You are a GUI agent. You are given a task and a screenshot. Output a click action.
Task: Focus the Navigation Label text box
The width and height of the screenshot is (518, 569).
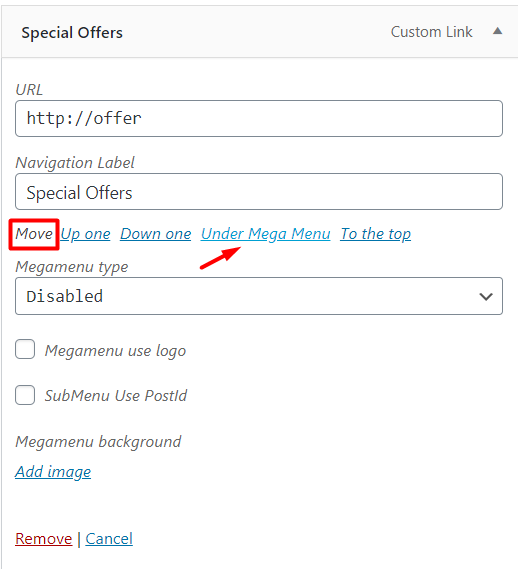coord(259,192)
